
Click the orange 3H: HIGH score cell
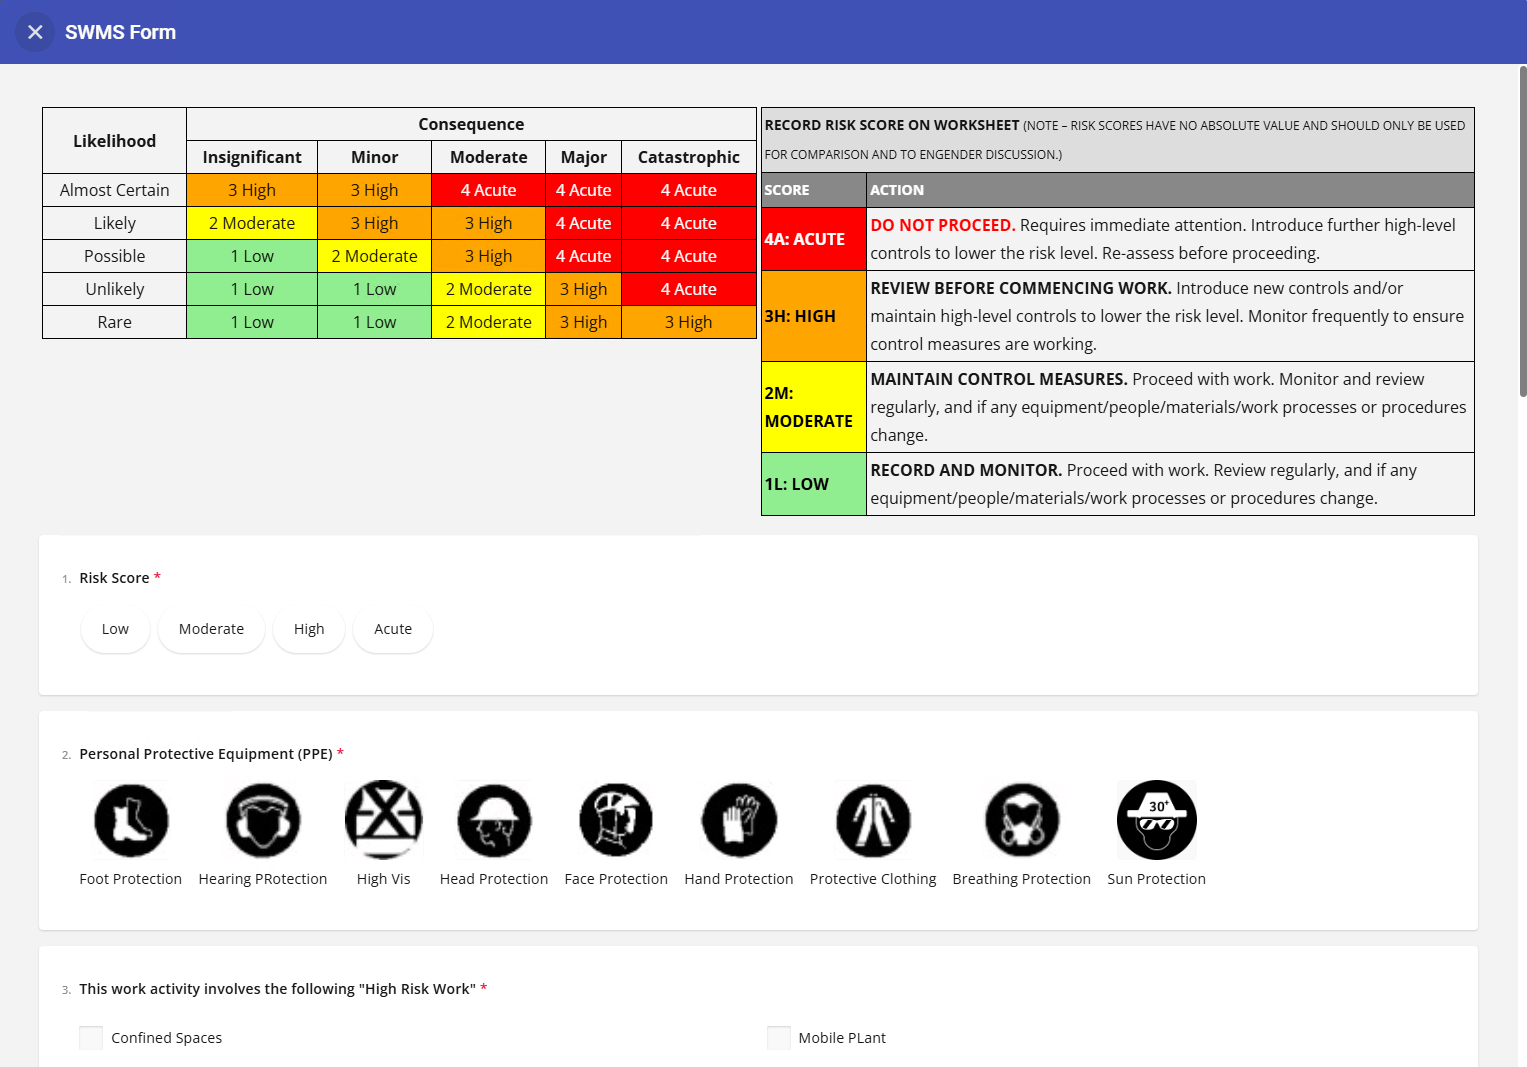point(814,316)
